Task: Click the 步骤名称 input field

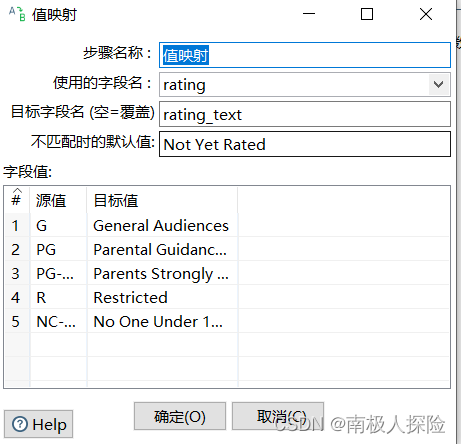Action: coord(305,55)
